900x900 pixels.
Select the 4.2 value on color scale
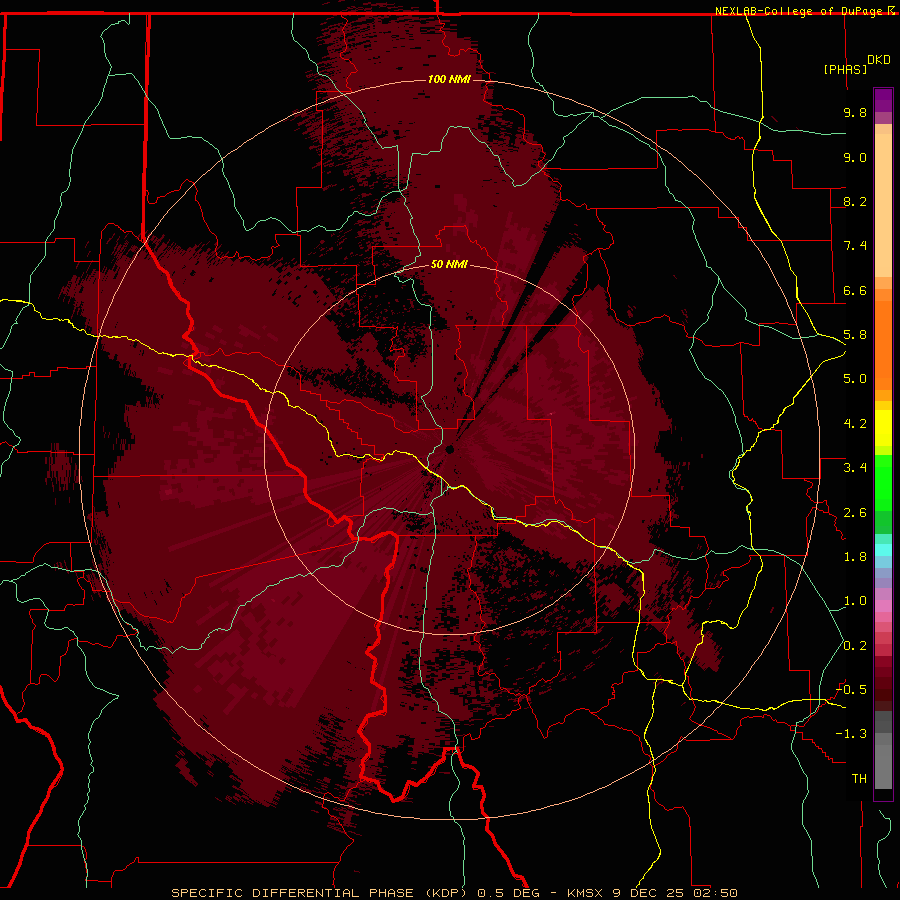click(855, 424)
